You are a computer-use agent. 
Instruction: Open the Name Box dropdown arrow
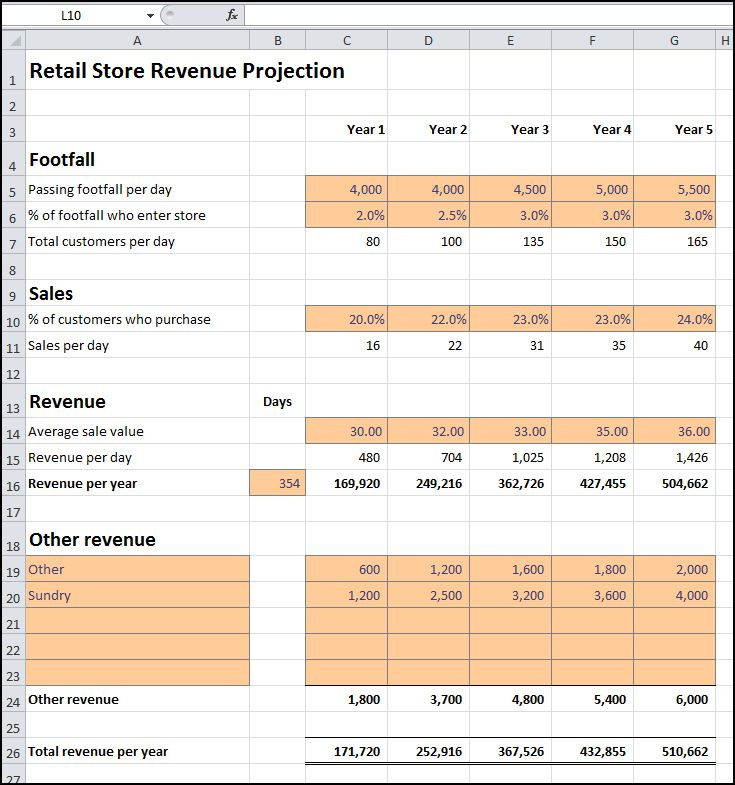(150, 16)
